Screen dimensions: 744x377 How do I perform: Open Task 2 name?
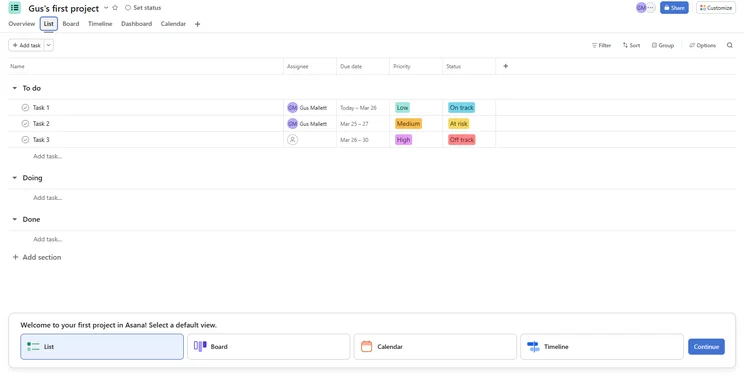[41, 124]
